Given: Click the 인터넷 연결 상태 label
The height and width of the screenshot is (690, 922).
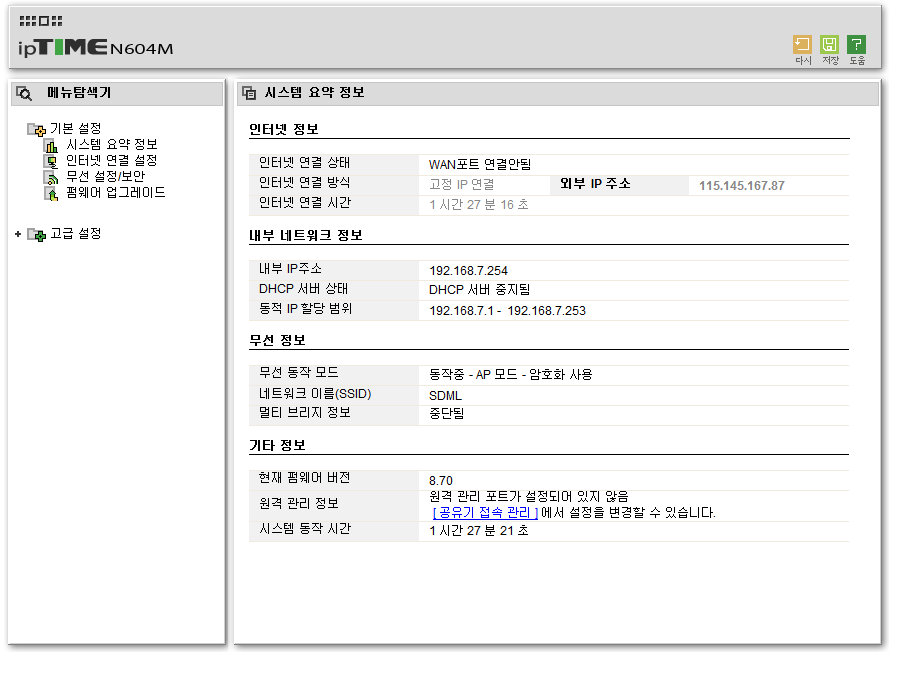Looking at the screenshot, I should pyautogui.click(x=305, y=162).
